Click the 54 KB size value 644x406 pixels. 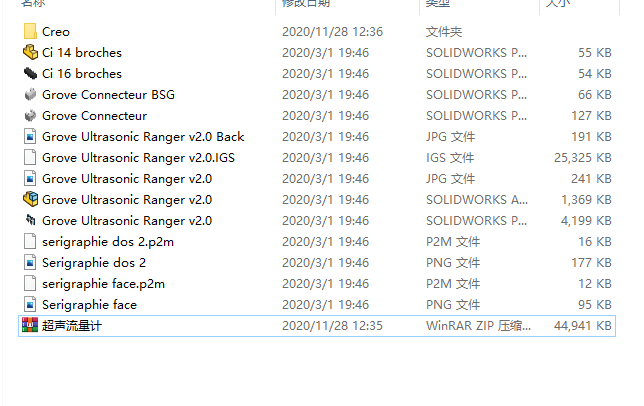coord(595,73)
